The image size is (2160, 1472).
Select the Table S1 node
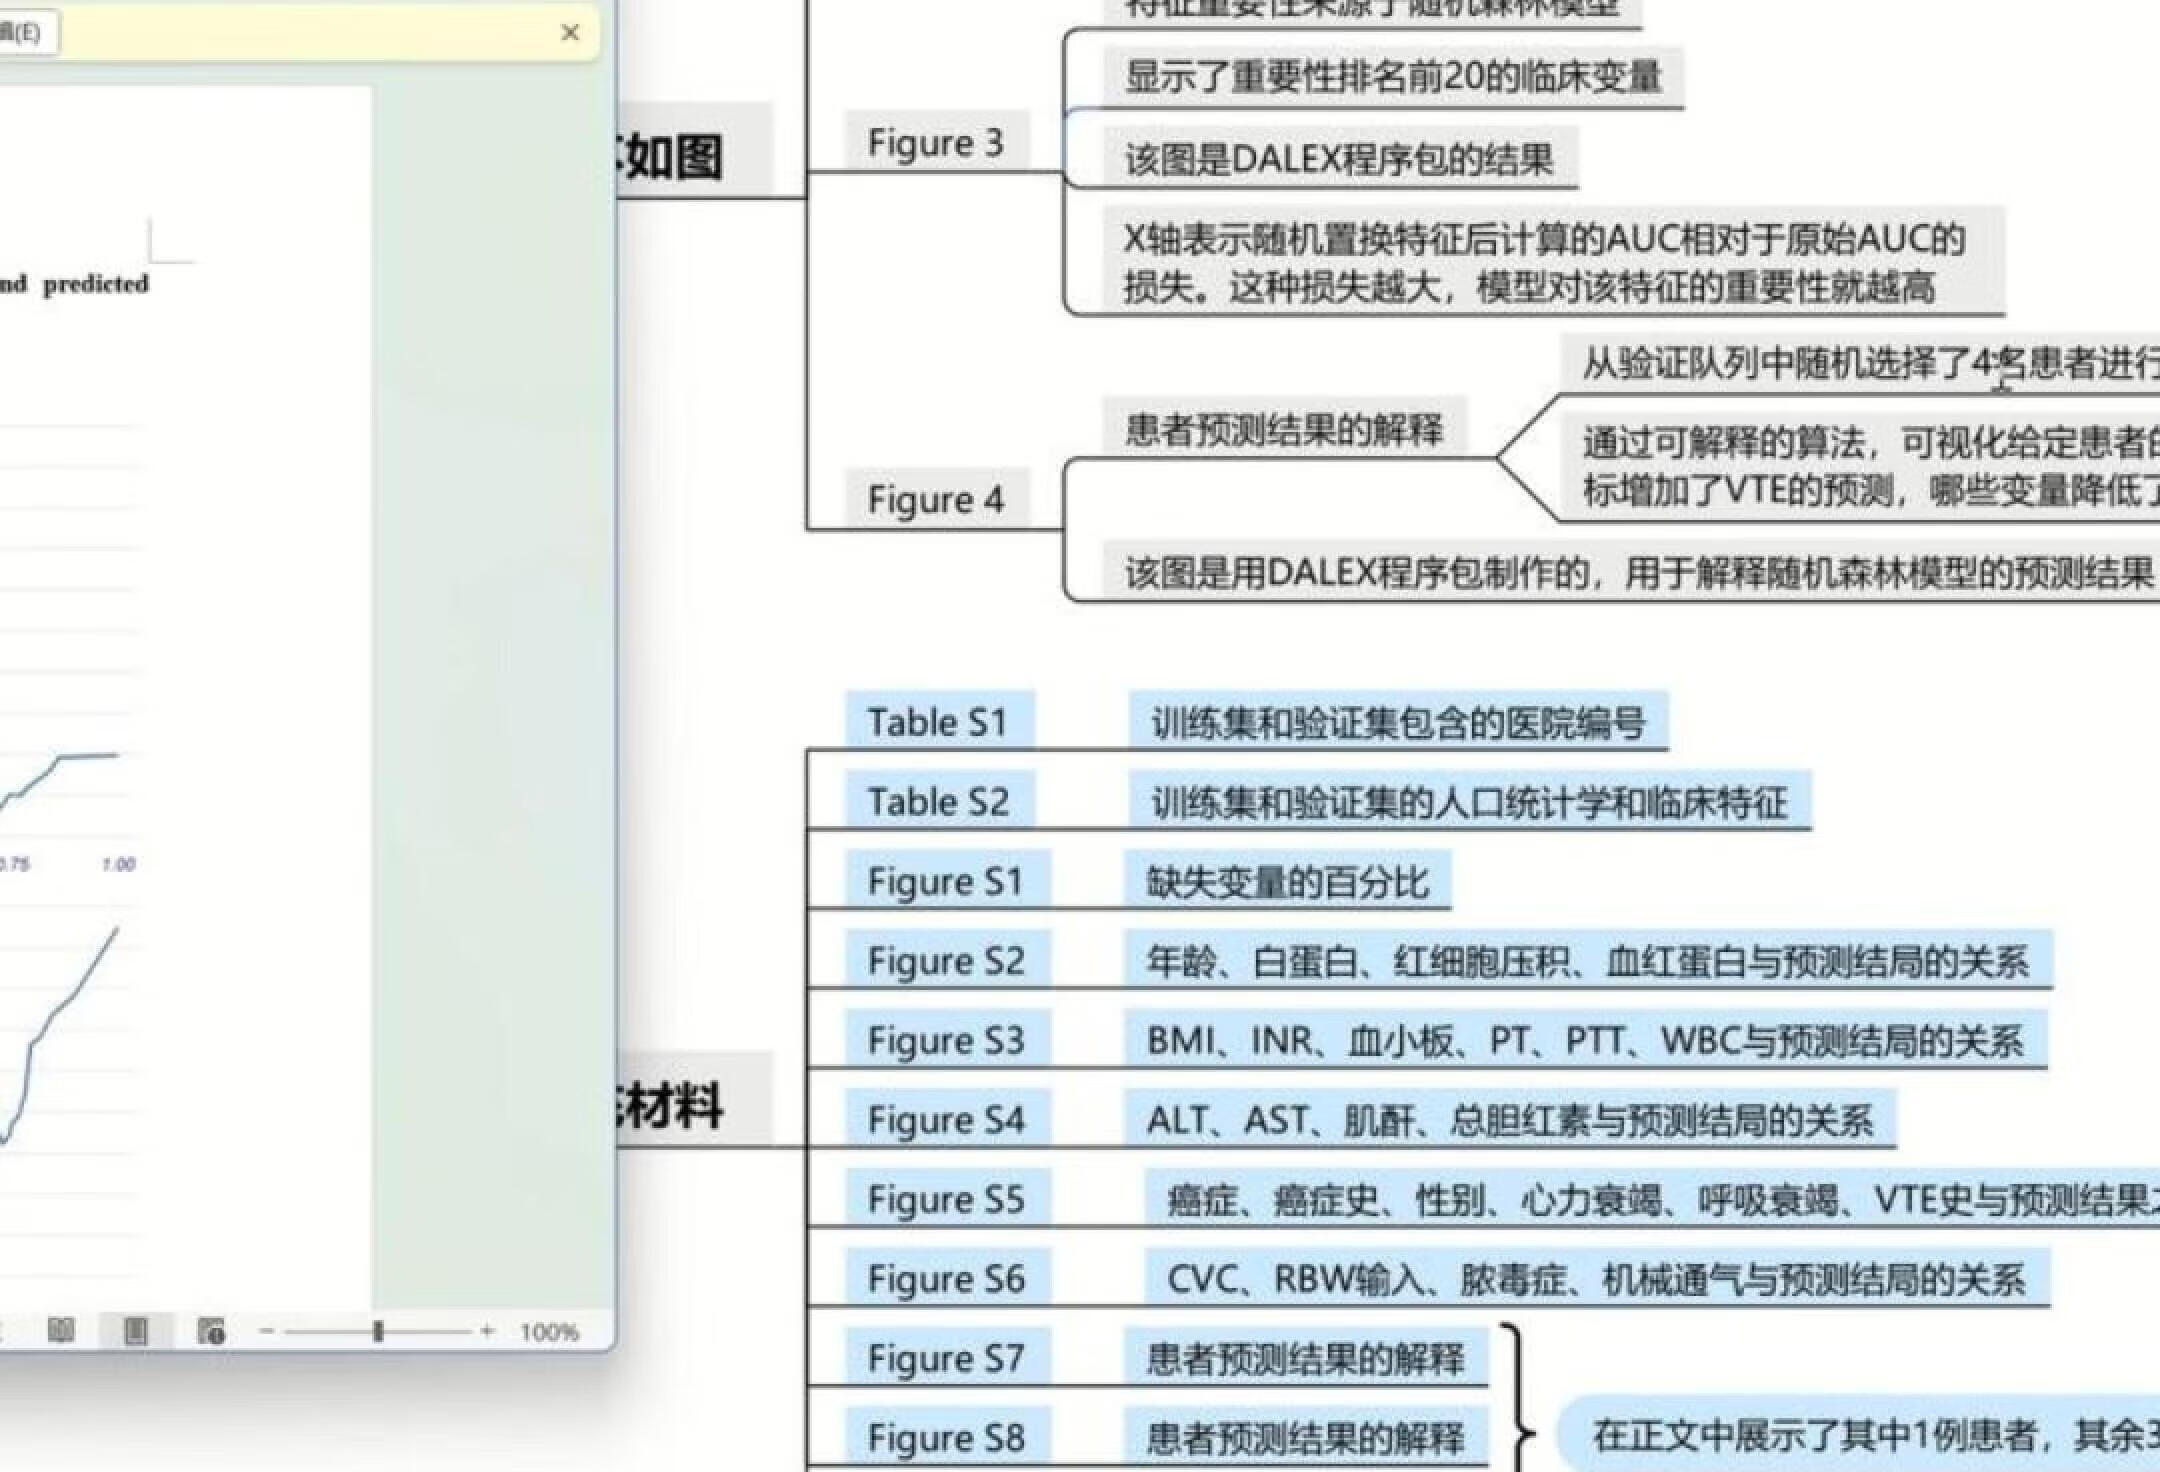(x=938, y=721)
